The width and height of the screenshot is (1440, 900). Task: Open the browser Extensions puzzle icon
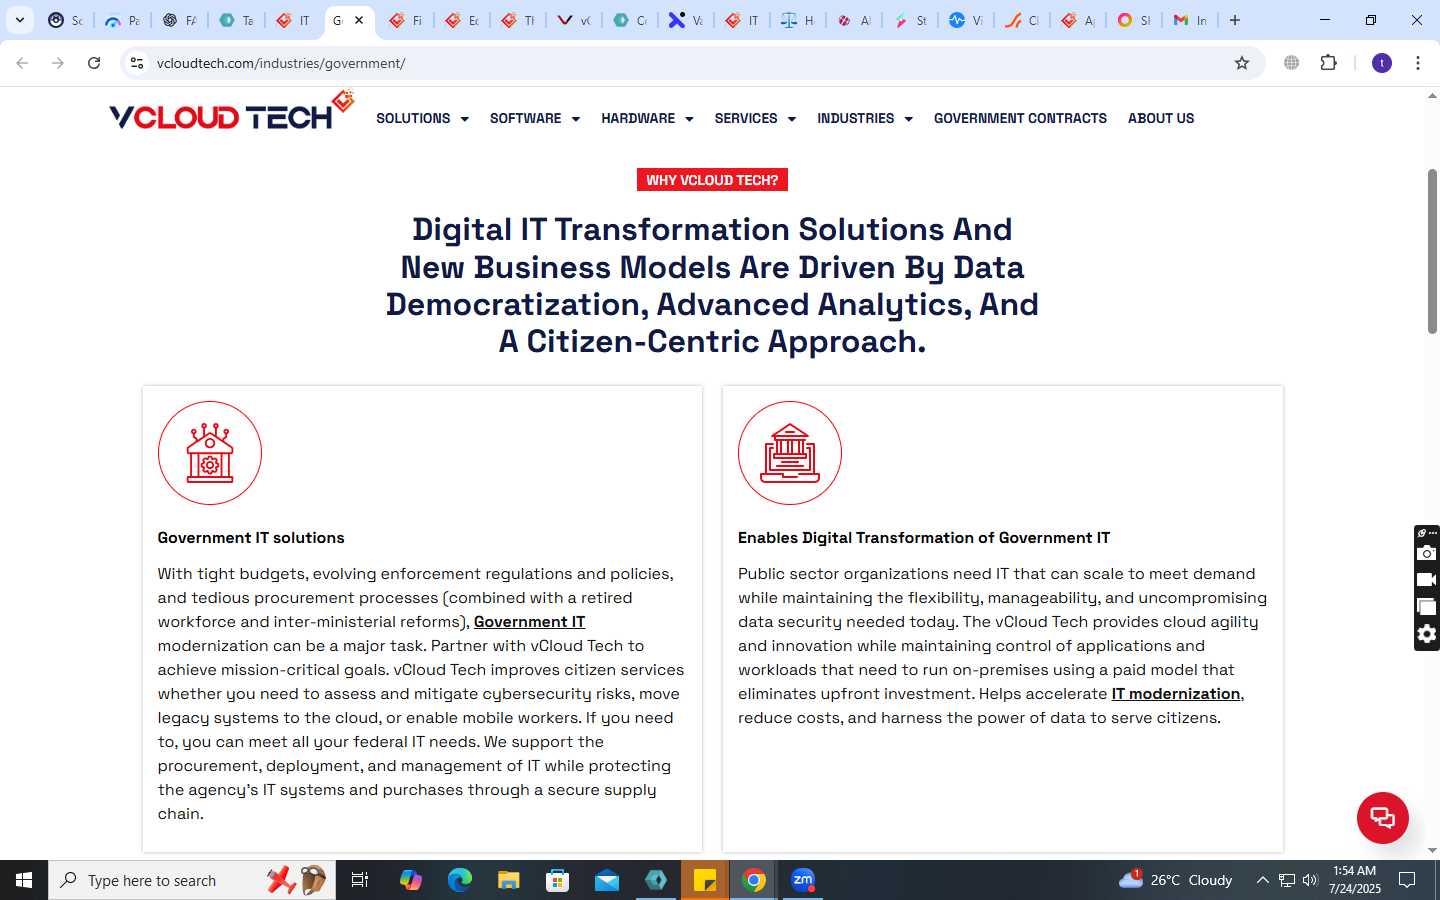[x=1328, y=63]
